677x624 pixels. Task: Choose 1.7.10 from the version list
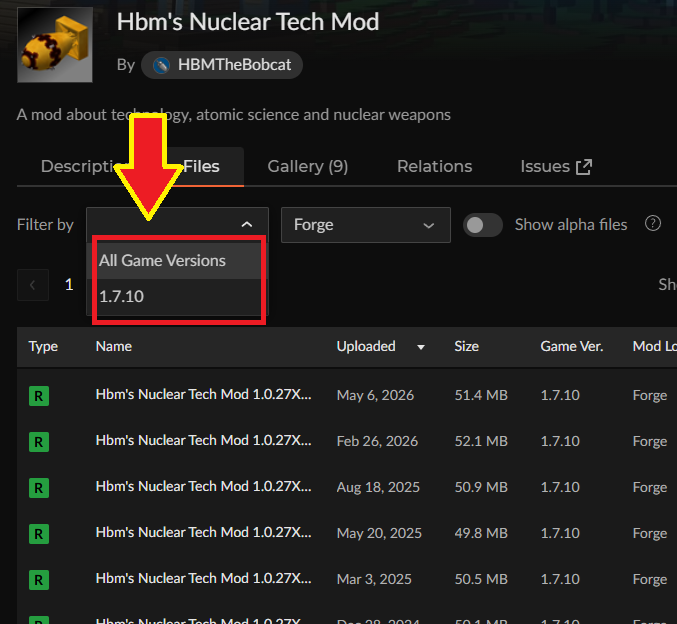179,297
